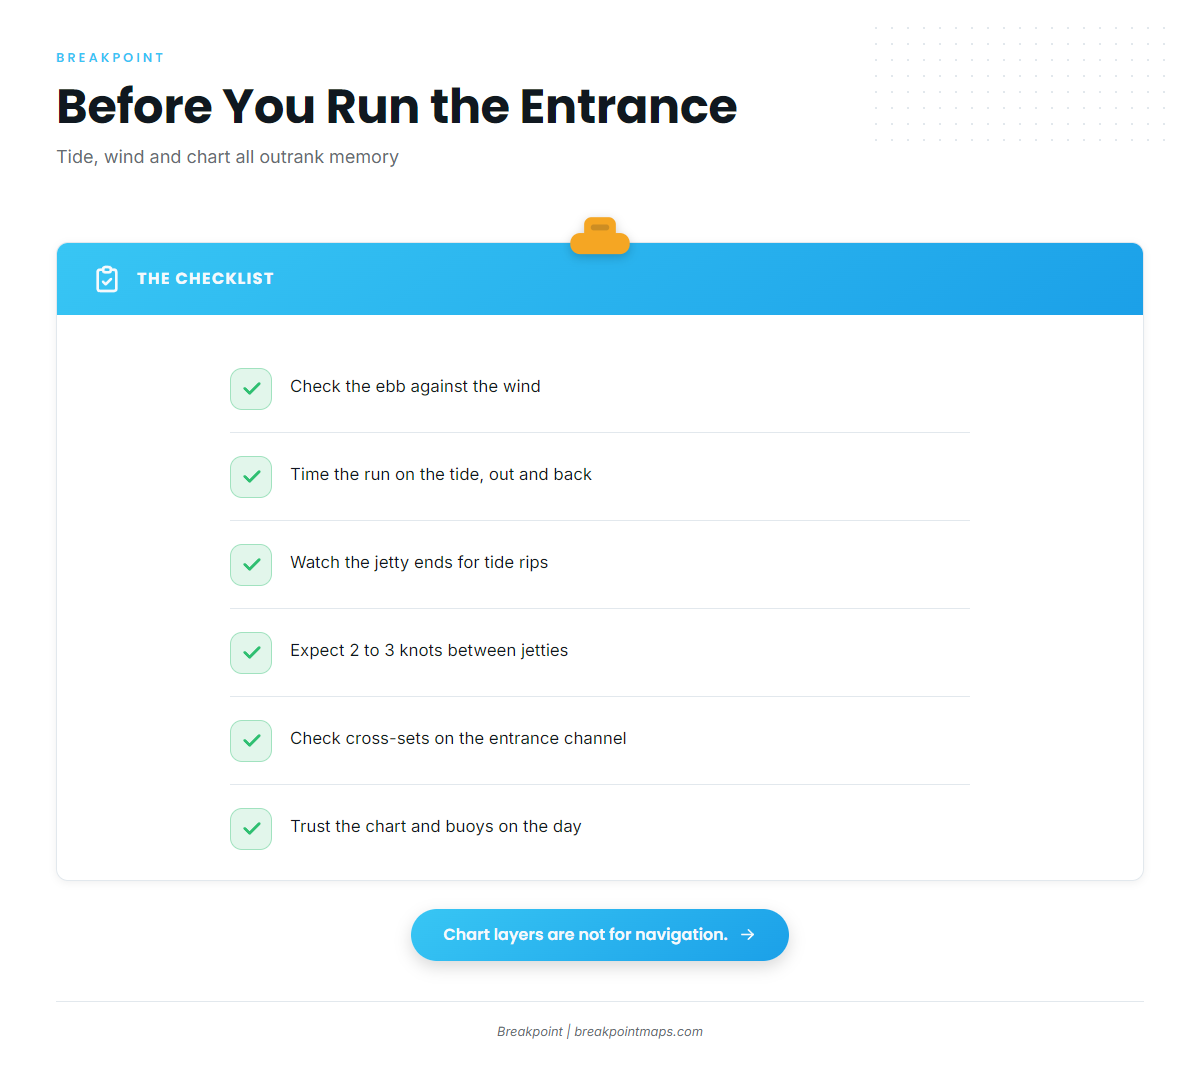The image size is (1200, 1066).
Task: Click the subtitle 'Tide, wind and chart all outrank memory'
Action: click(228, 157)
